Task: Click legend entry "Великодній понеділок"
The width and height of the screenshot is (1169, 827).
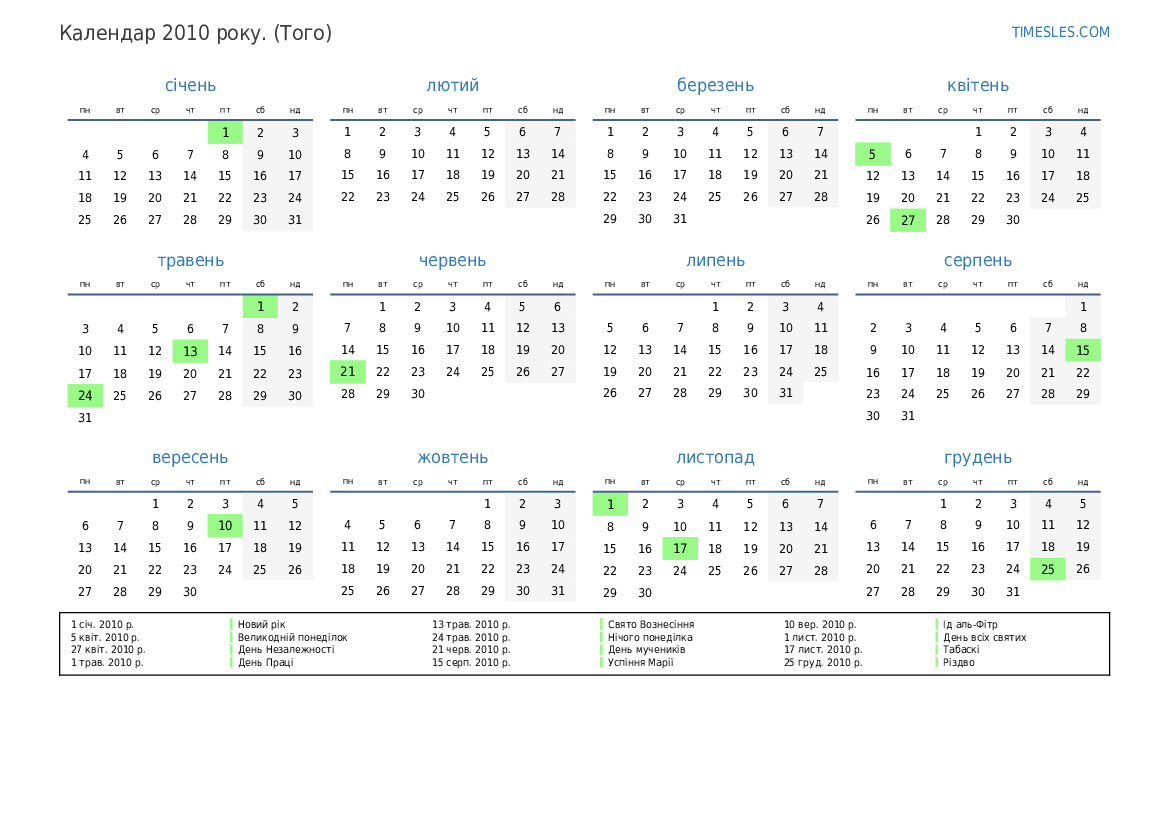Action: [x=292, y=638]
